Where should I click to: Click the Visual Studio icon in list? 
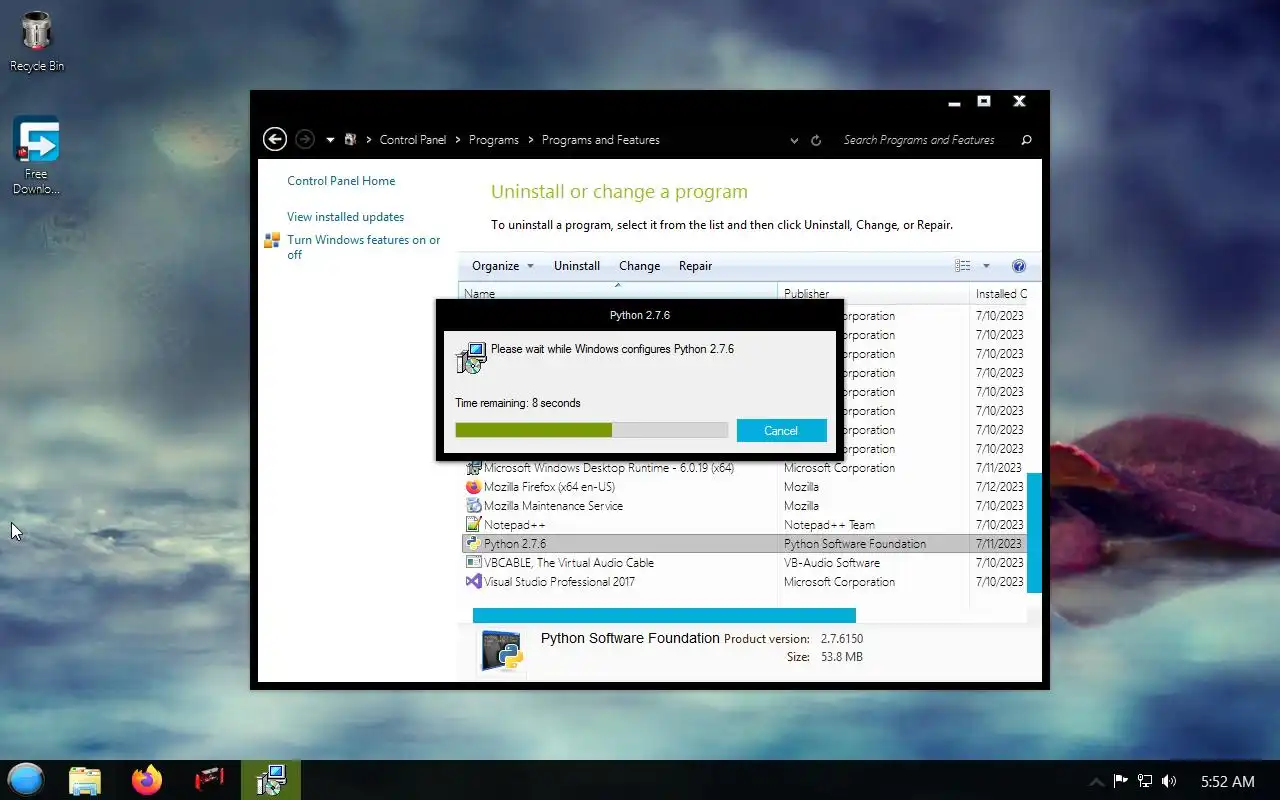pos(474,582)
